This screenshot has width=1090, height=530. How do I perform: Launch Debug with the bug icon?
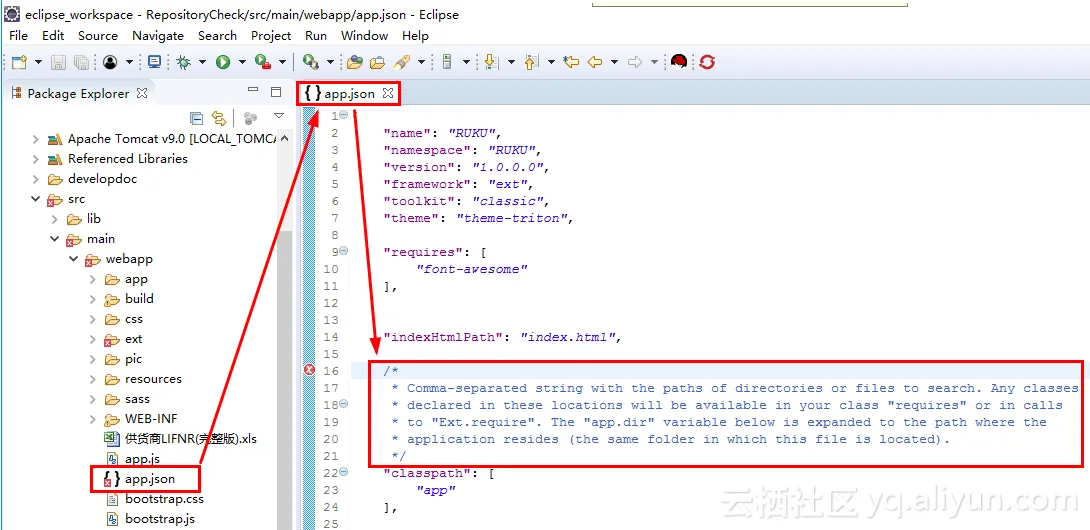pyautogui.click(x=184, y=62)
